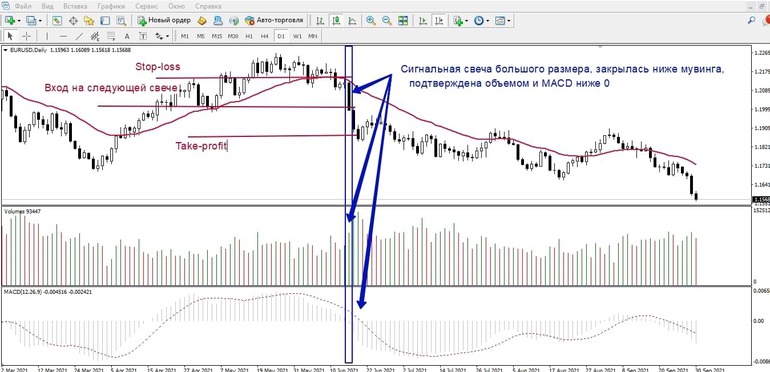
Task: Toggle chart auto-scroll to latest bar
Action: (x=423, y=21)
